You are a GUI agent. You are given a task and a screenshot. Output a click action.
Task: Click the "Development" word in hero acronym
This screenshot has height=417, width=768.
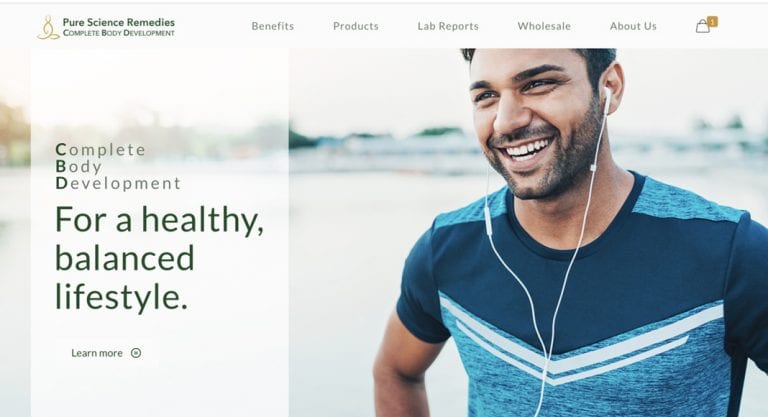click(118, 183)
